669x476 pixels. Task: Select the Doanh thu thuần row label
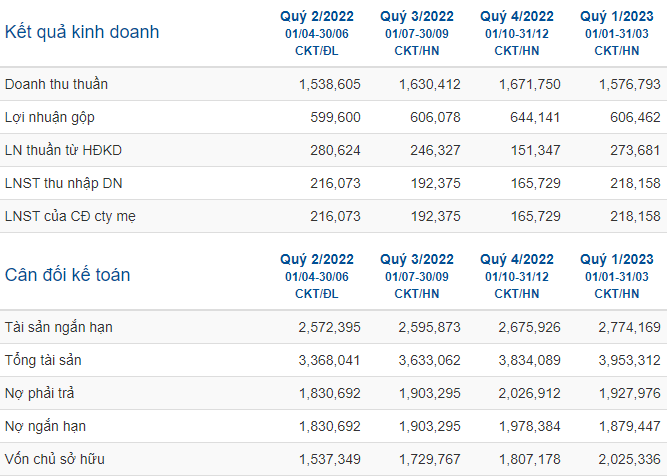pyautogui.click(x=56, y=84)
